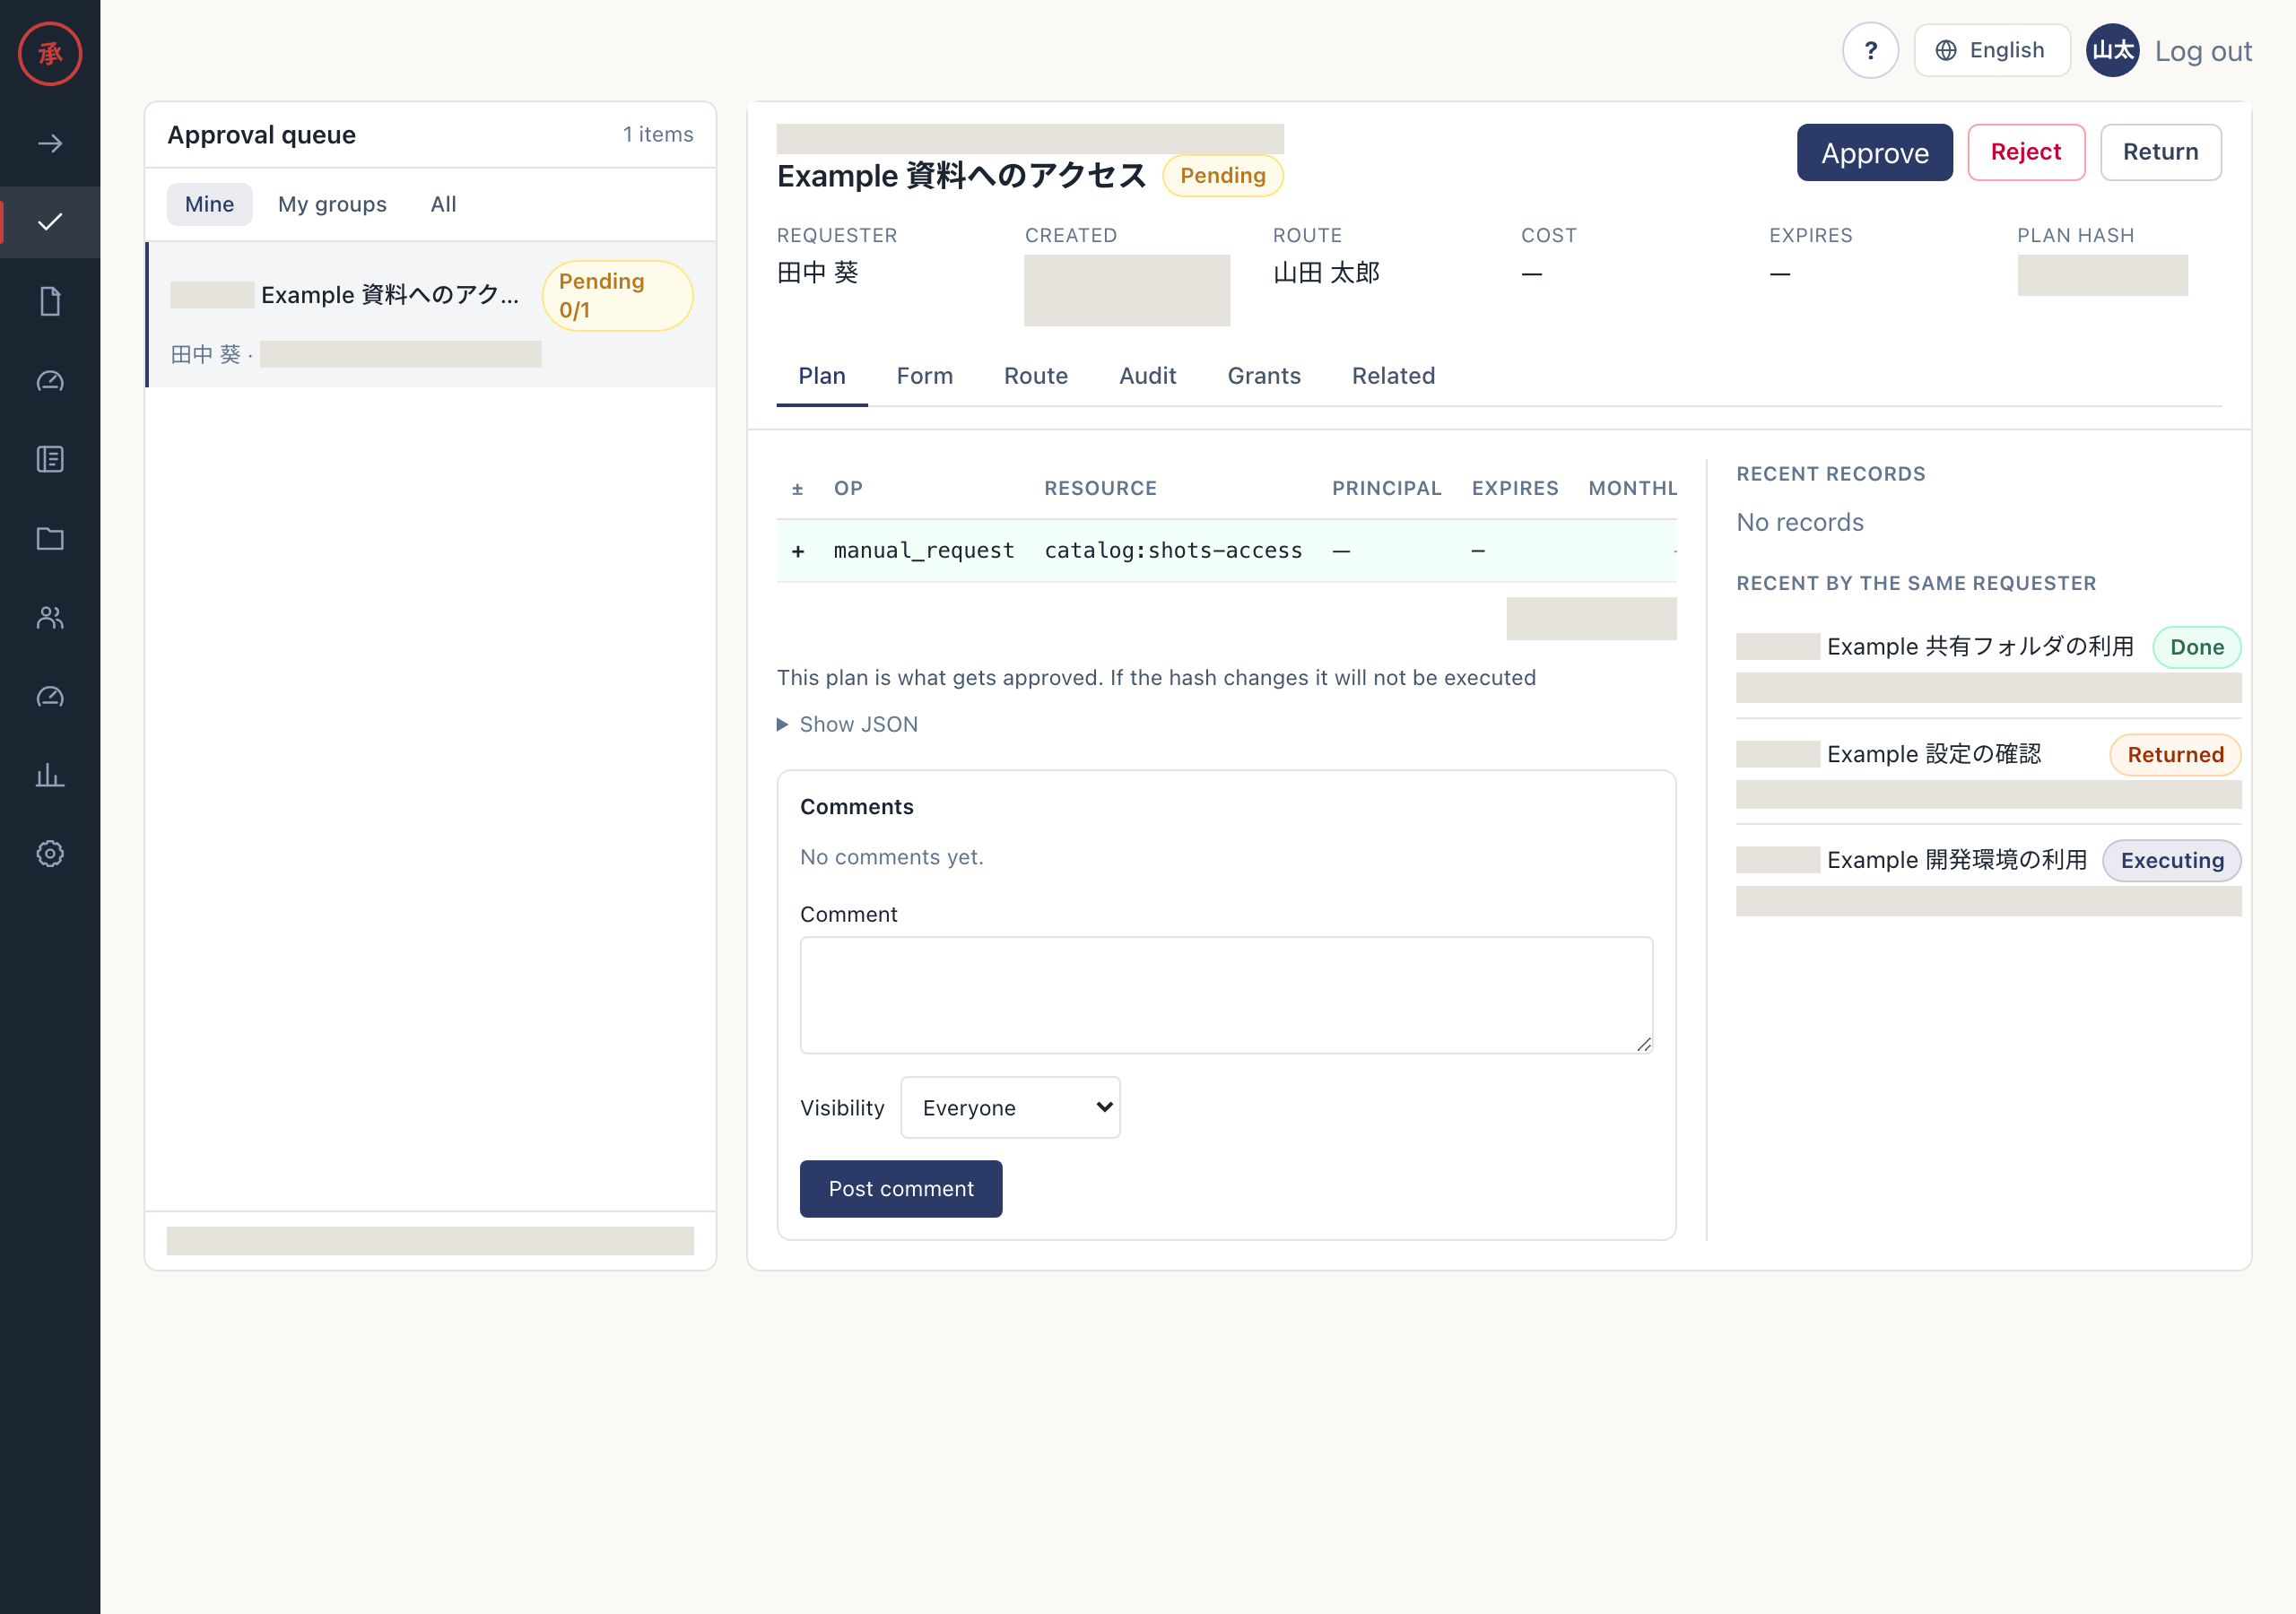Click the 山太 user avatar
The width and height of the screenshot is (2296, 1614).
tap(2112, 50)
